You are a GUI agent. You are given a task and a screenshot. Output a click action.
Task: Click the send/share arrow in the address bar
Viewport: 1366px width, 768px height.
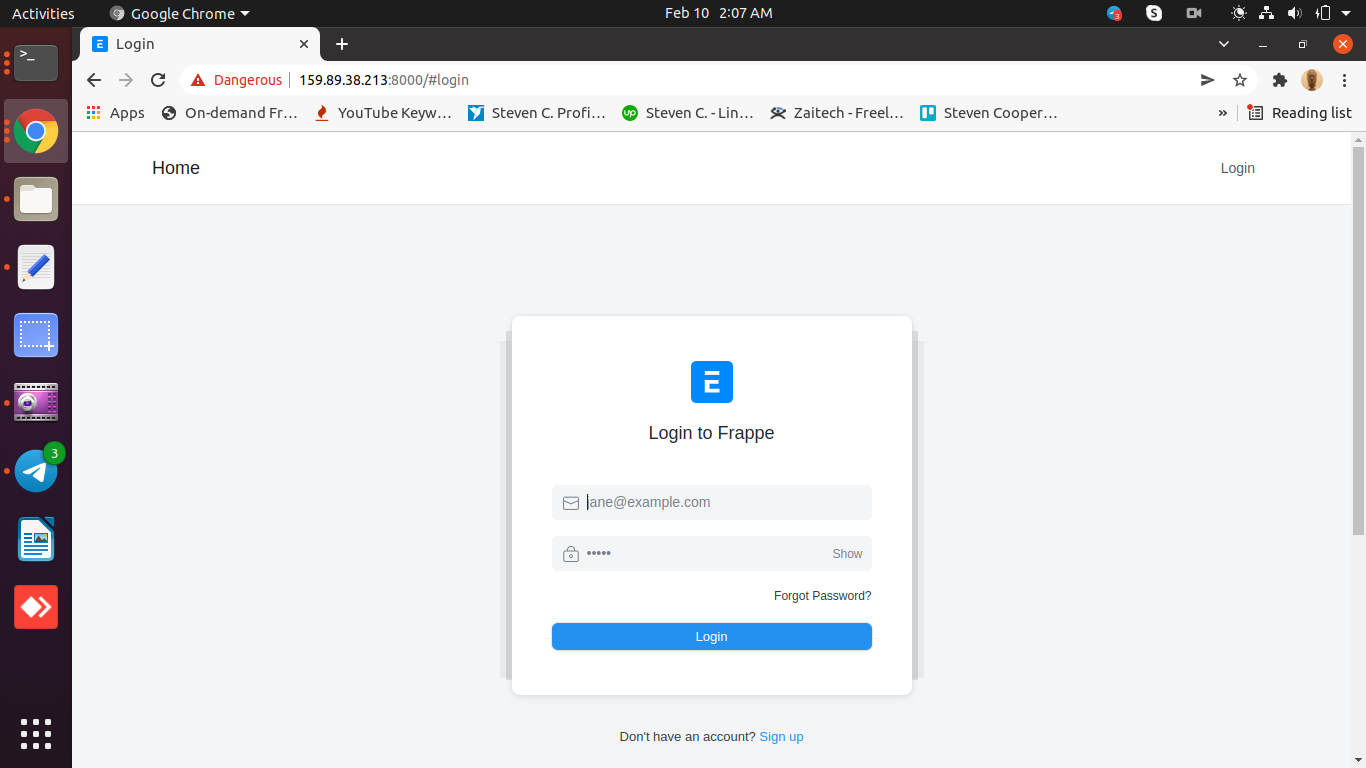[1207, 80]
